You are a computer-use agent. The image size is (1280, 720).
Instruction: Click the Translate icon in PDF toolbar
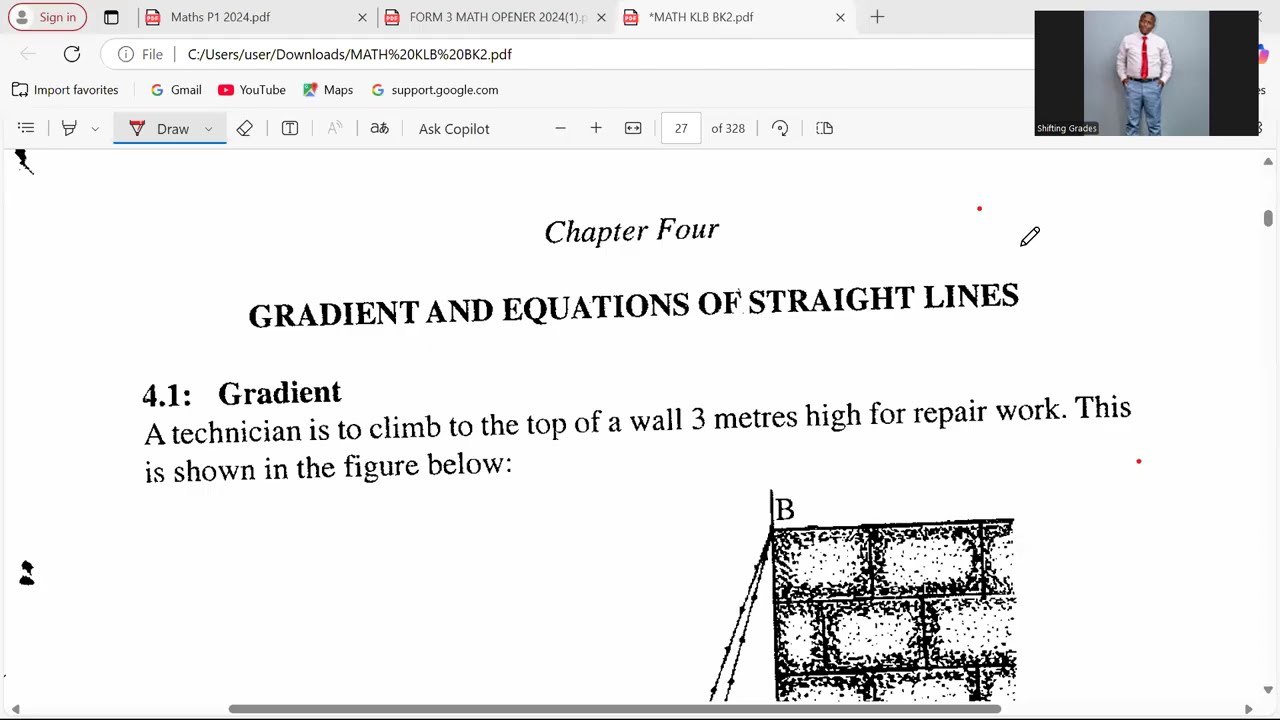tap(379, 128)
